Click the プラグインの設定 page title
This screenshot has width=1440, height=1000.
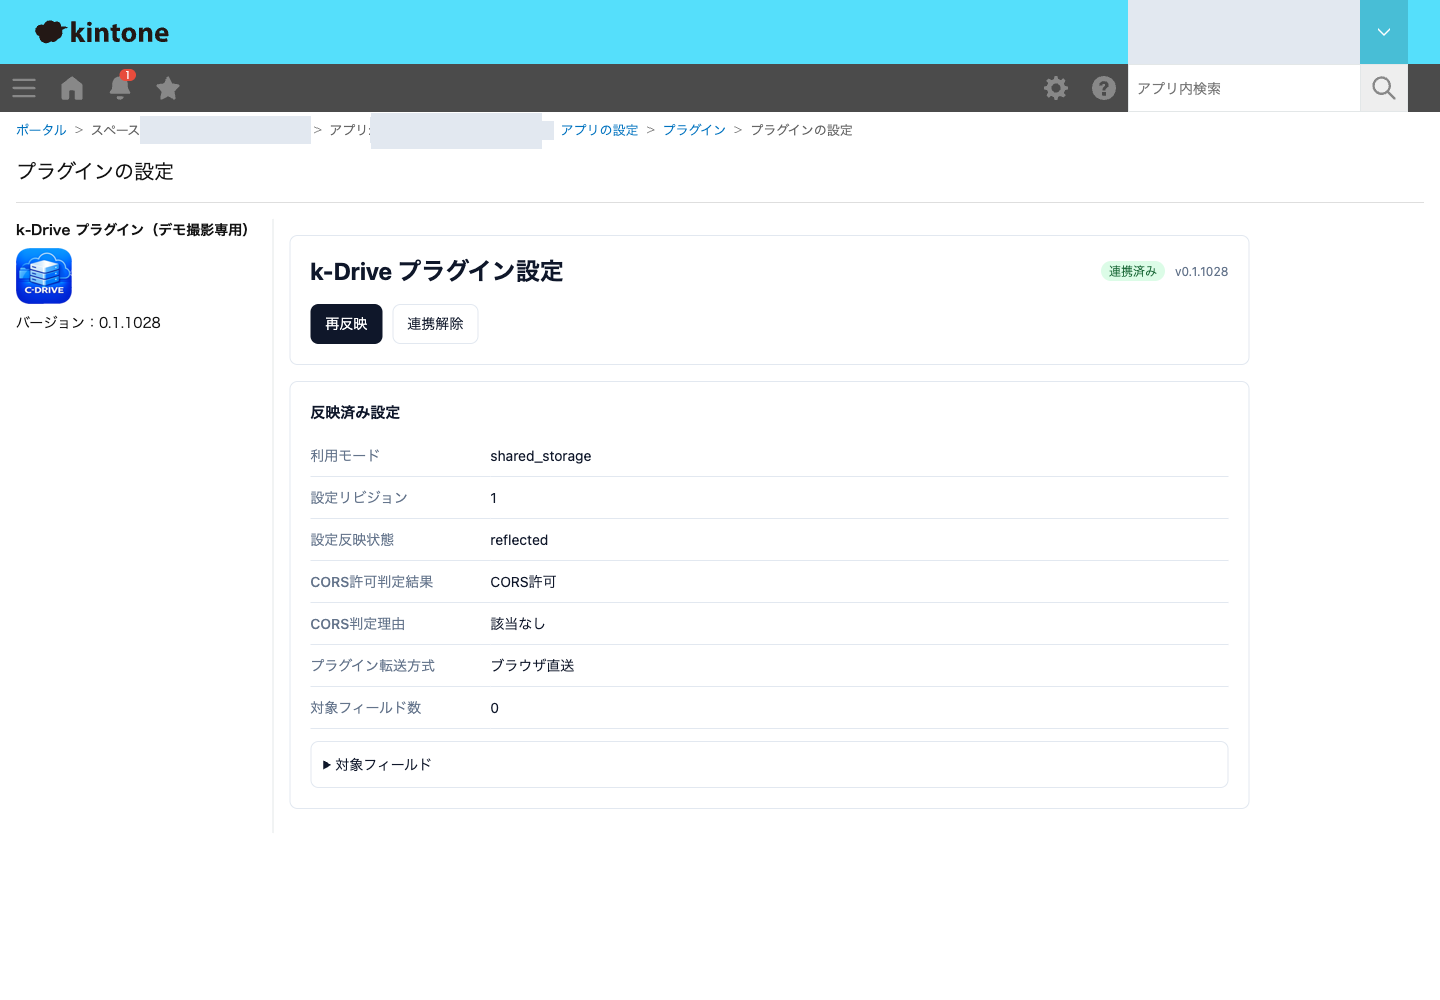coord(95,171)
